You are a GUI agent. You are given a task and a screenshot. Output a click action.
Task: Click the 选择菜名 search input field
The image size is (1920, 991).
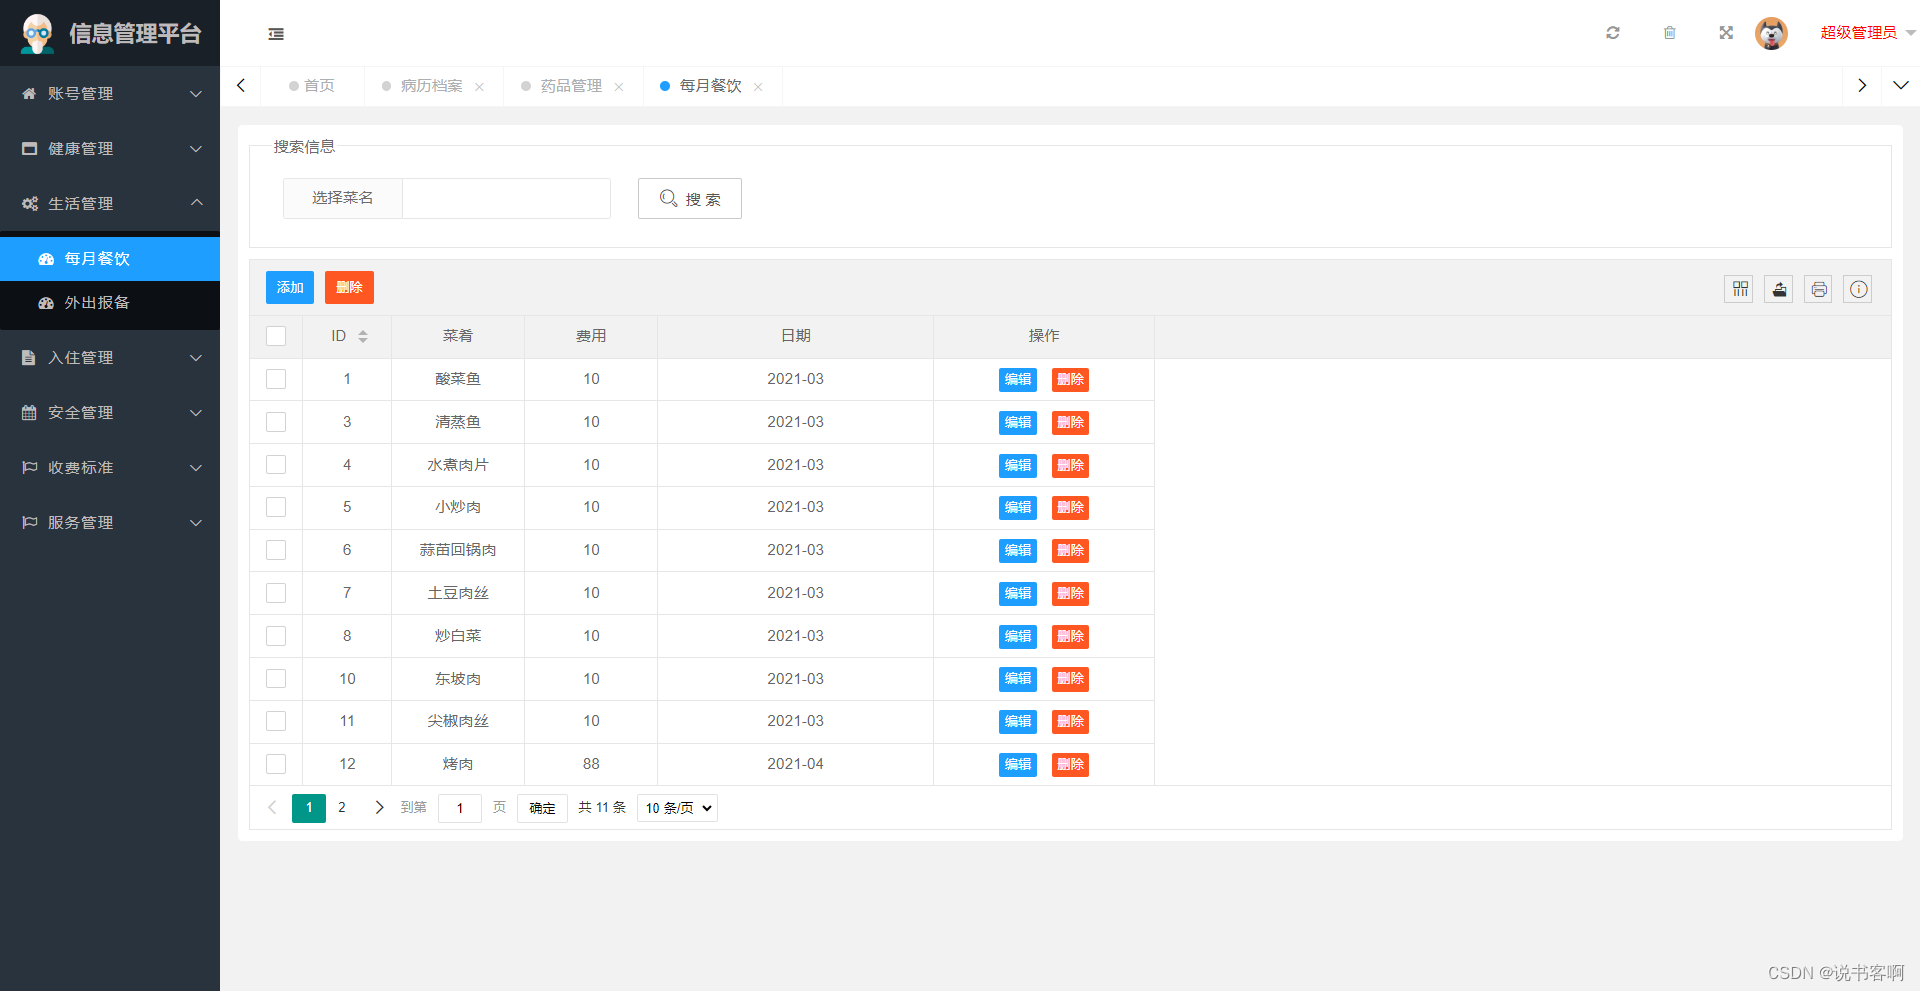click(506, 198)
